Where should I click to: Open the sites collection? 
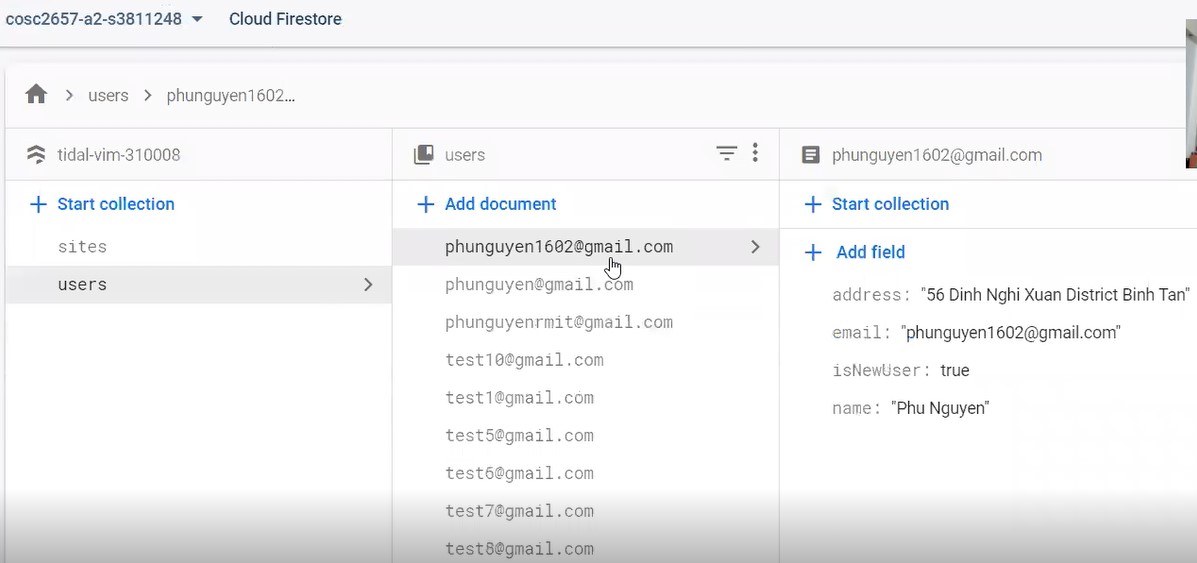(x=82, y=247)
